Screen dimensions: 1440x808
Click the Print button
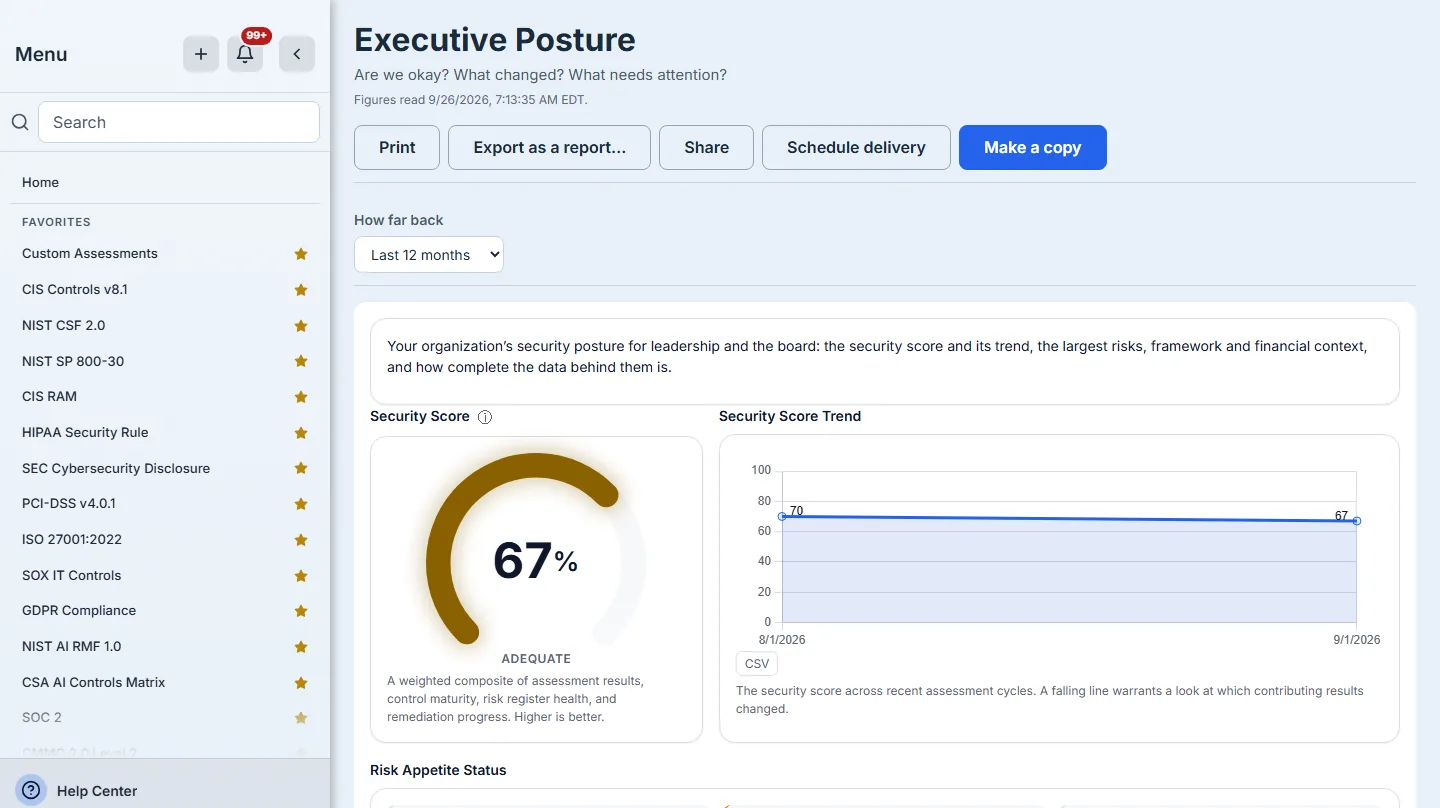pos(397,147)
